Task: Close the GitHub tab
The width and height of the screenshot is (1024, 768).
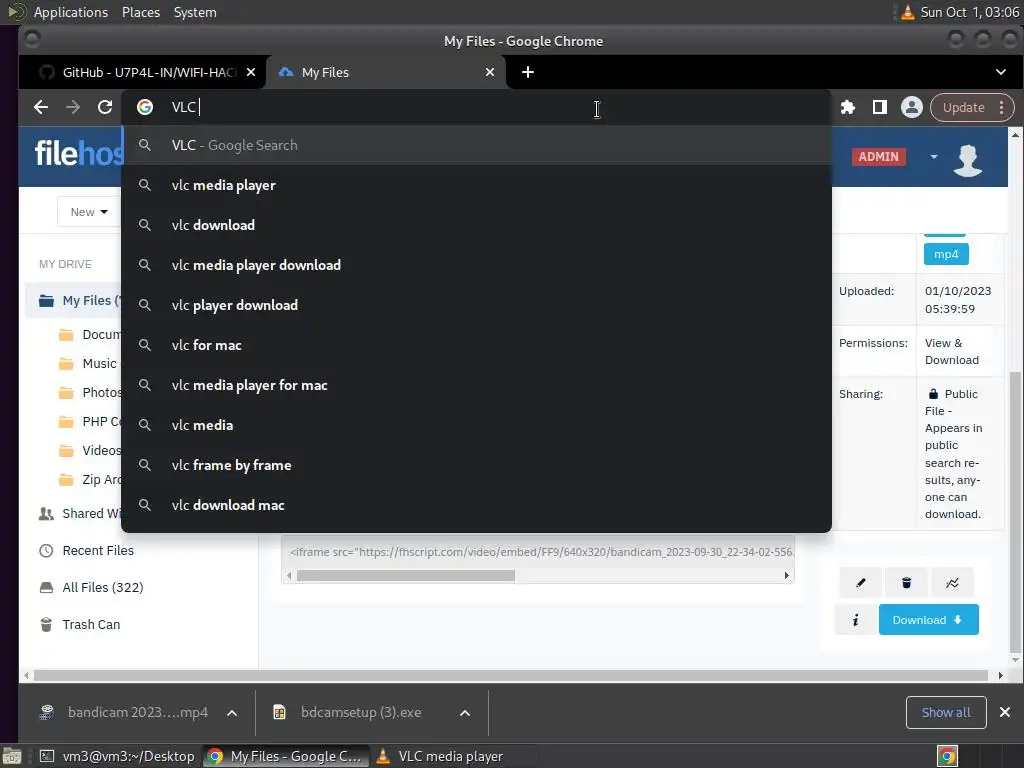Action: [x=251, y=72]
